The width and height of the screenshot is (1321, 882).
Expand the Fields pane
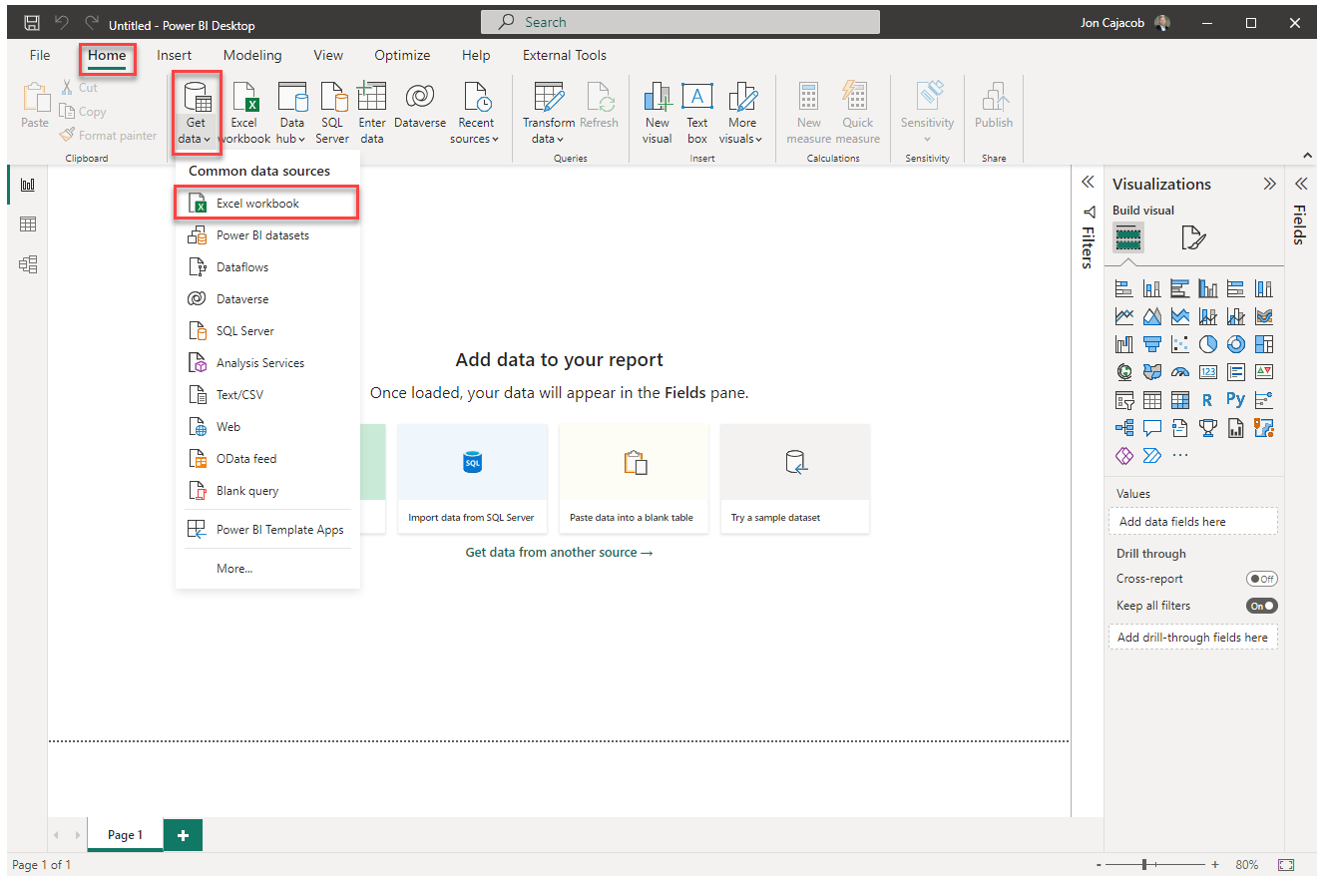[x=1301, y=183]
